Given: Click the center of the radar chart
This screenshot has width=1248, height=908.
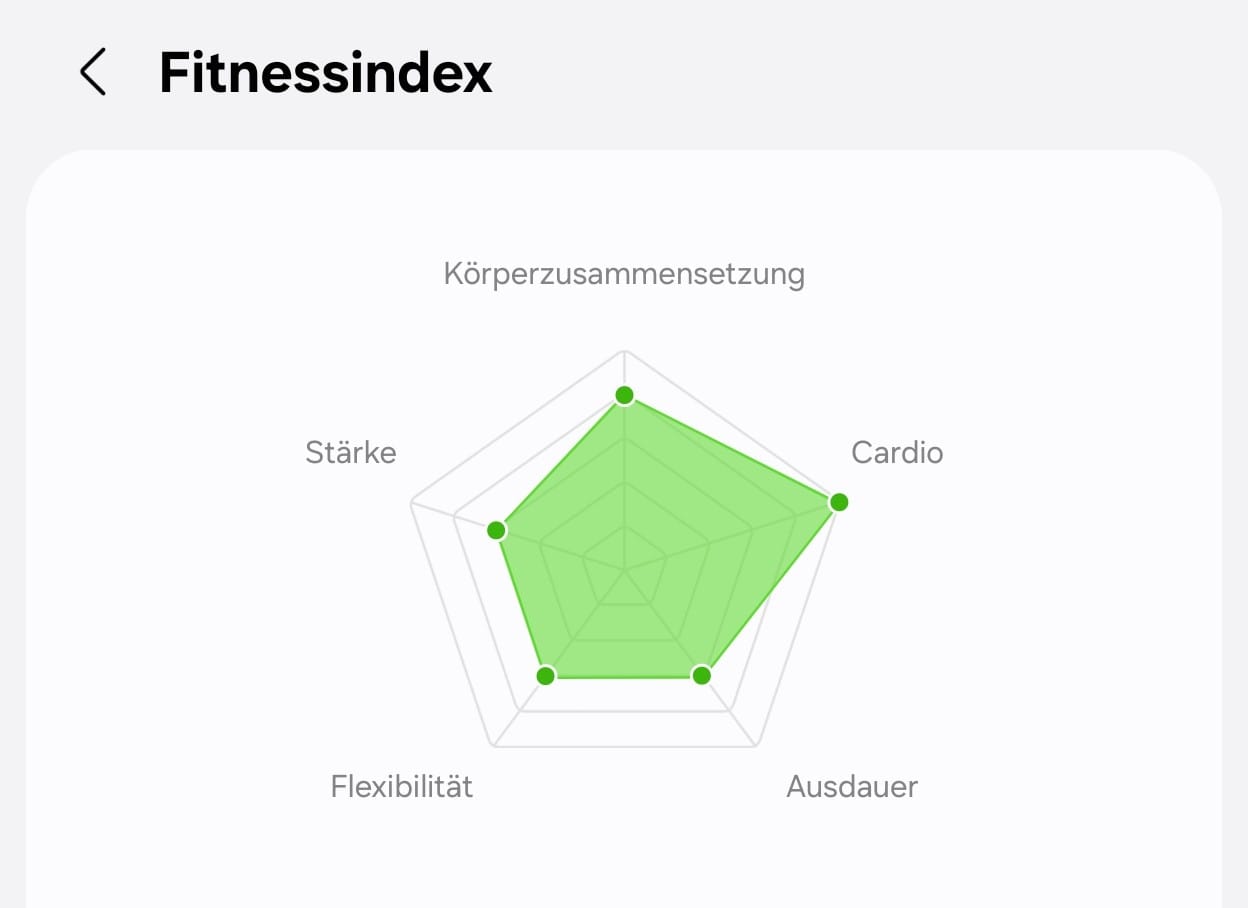Looking at the screenshot, I should coord(624,570).
